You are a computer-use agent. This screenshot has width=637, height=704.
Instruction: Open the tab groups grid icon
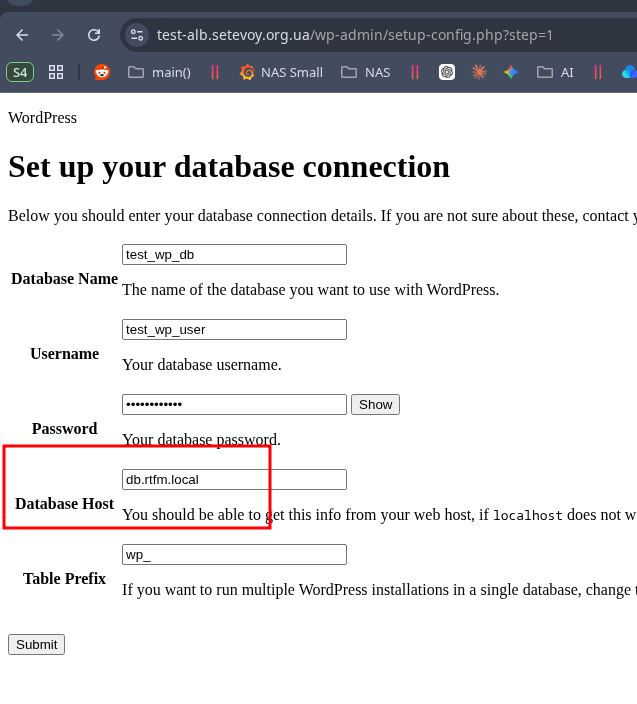point(56,72)
